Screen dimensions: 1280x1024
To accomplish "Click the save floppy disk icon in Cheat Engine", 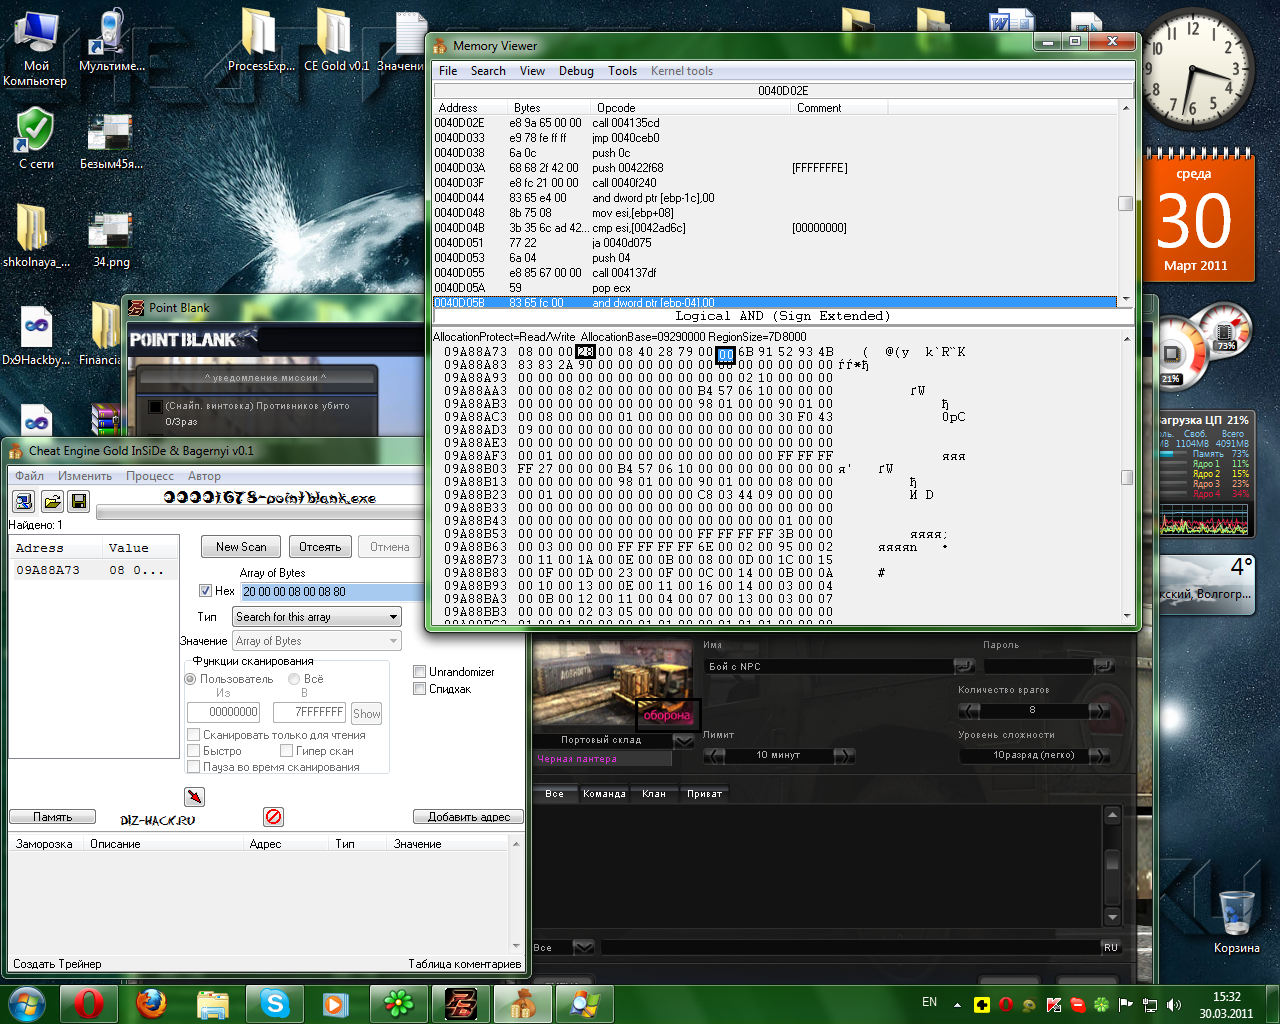I will tap(79, 501).
